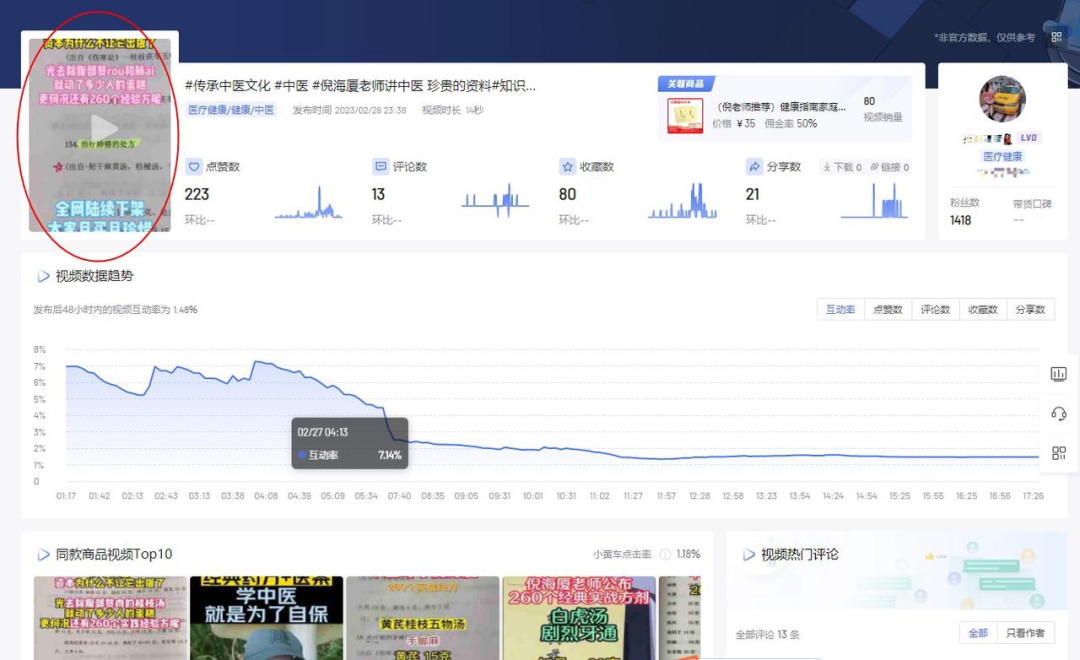
Task: Click the QR code icon at top right
Action: coord(1056,37)
